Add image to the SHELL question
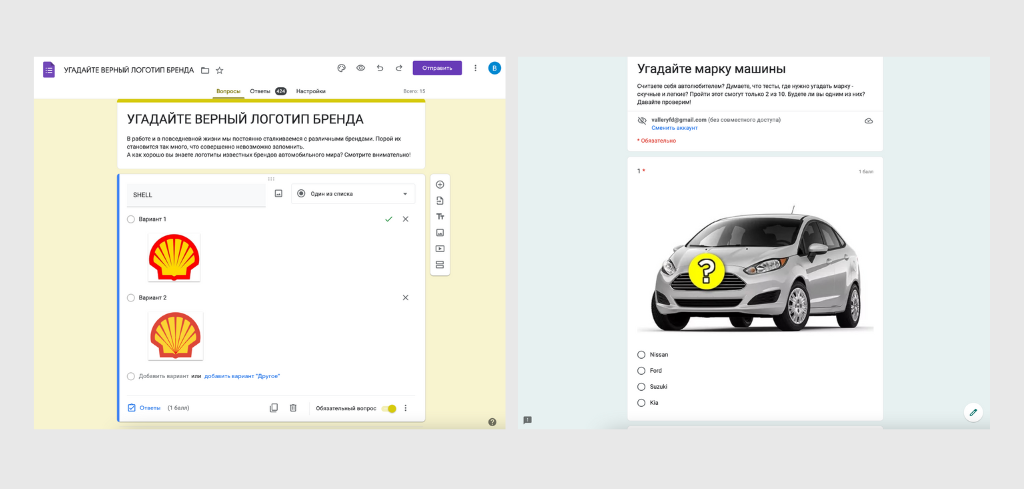1024x489 pixels. [278, 194]
